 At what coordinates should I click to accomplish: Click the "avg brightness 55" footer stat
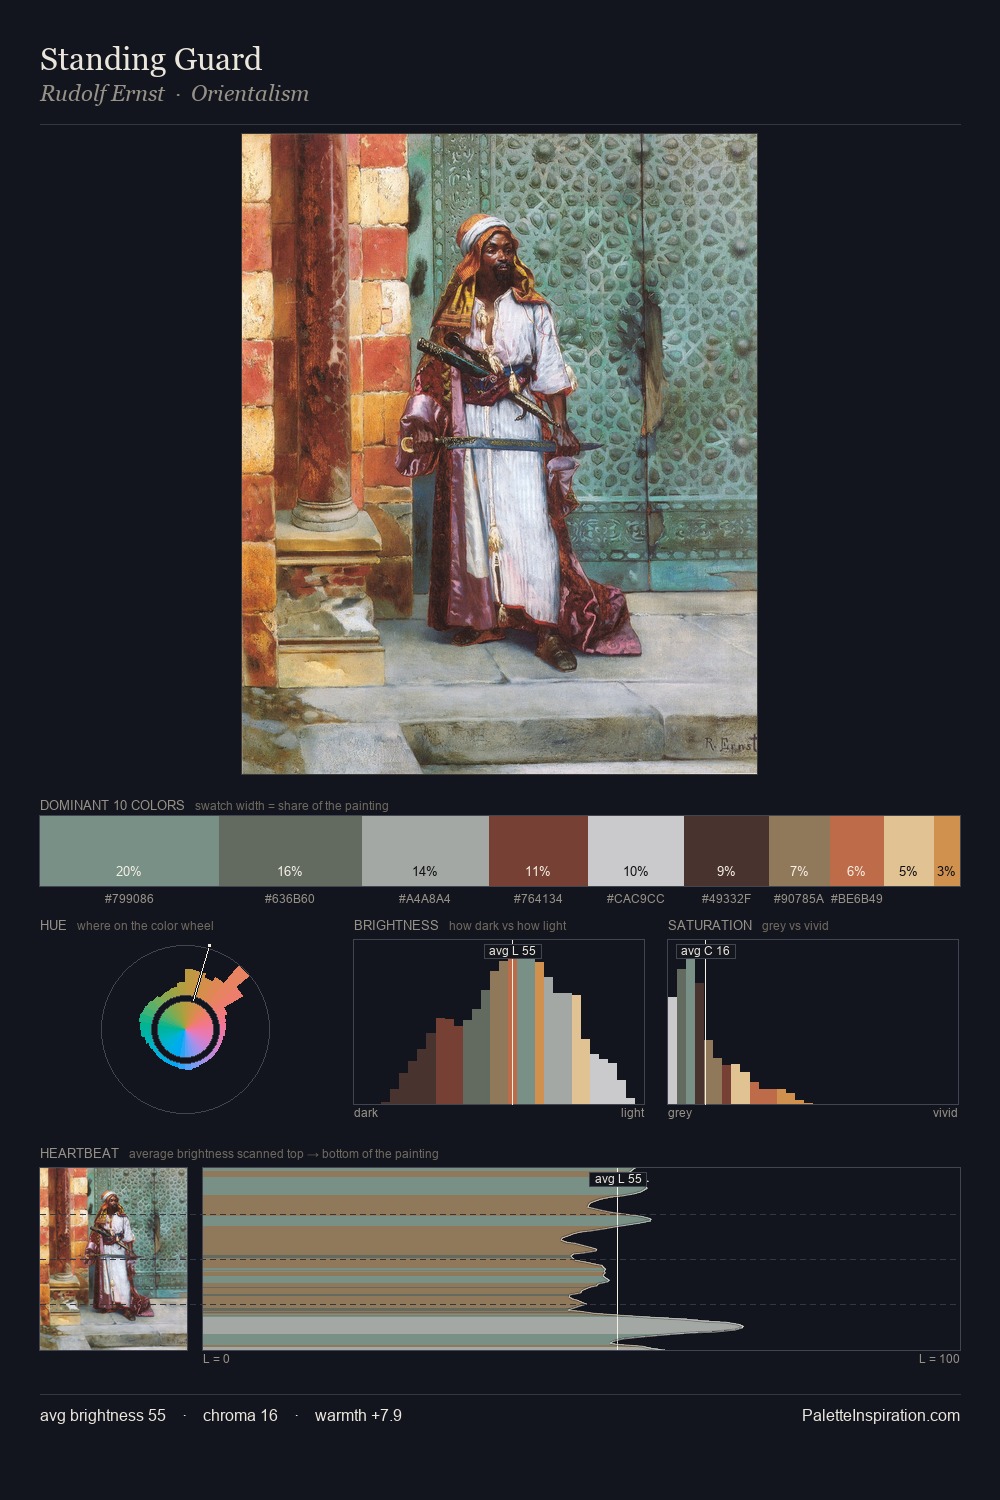click(x=103, y=1415)
